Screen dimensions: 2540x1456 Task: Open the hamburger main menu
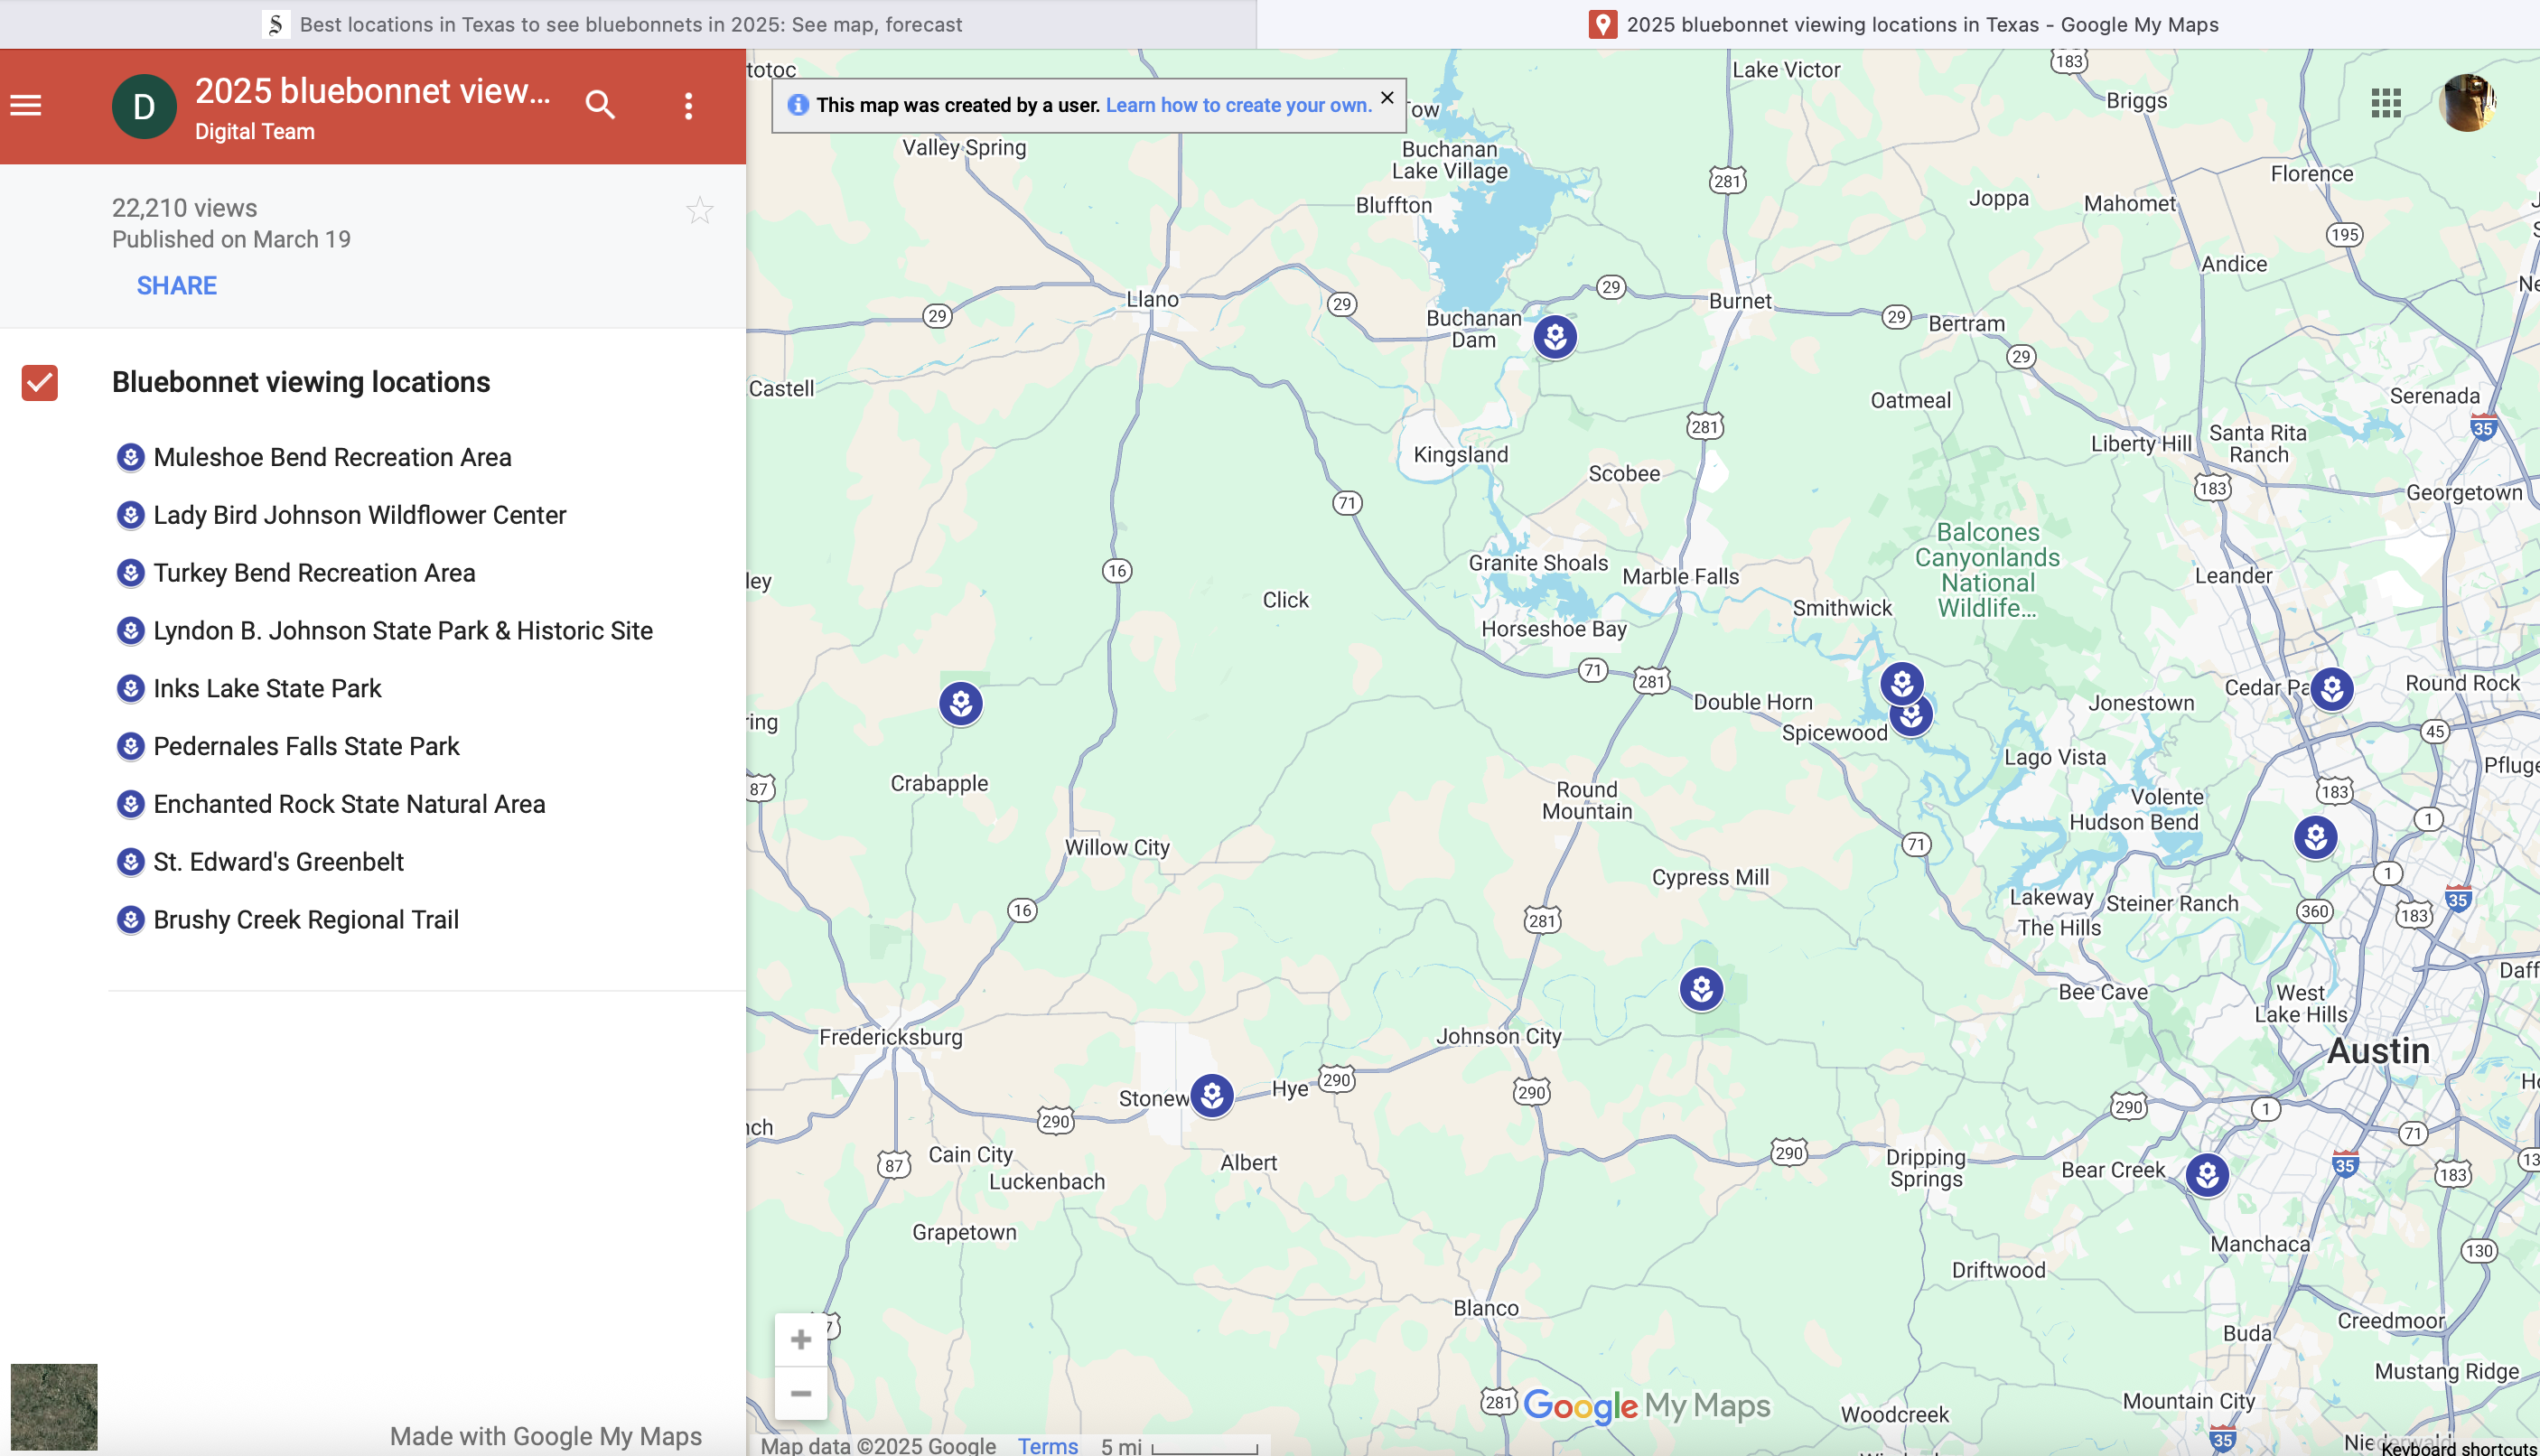click(26, 105)
